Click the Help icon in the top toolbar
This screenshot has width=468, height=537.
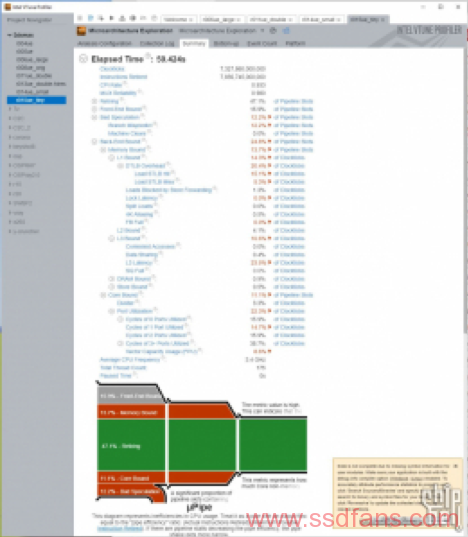tap(154, 18)
